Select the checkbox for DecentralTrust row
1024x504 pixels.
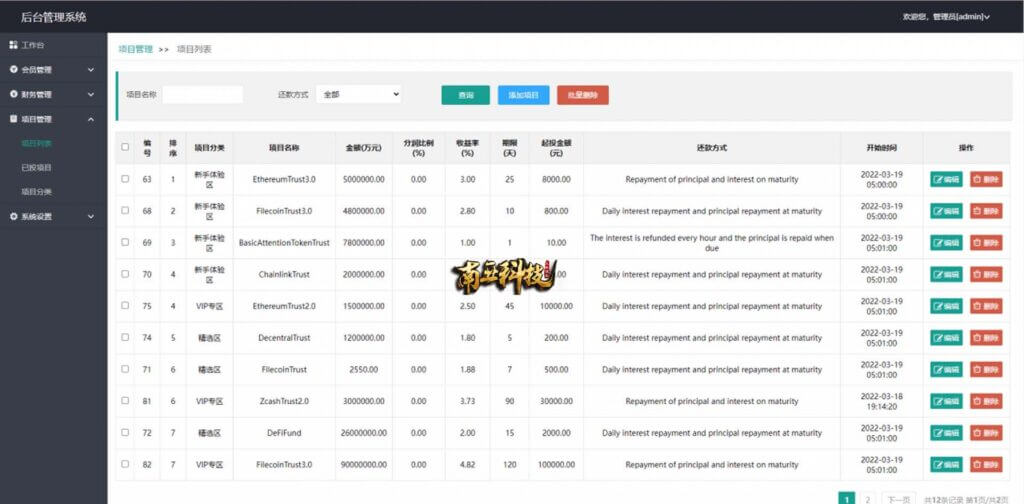point(125,338)
